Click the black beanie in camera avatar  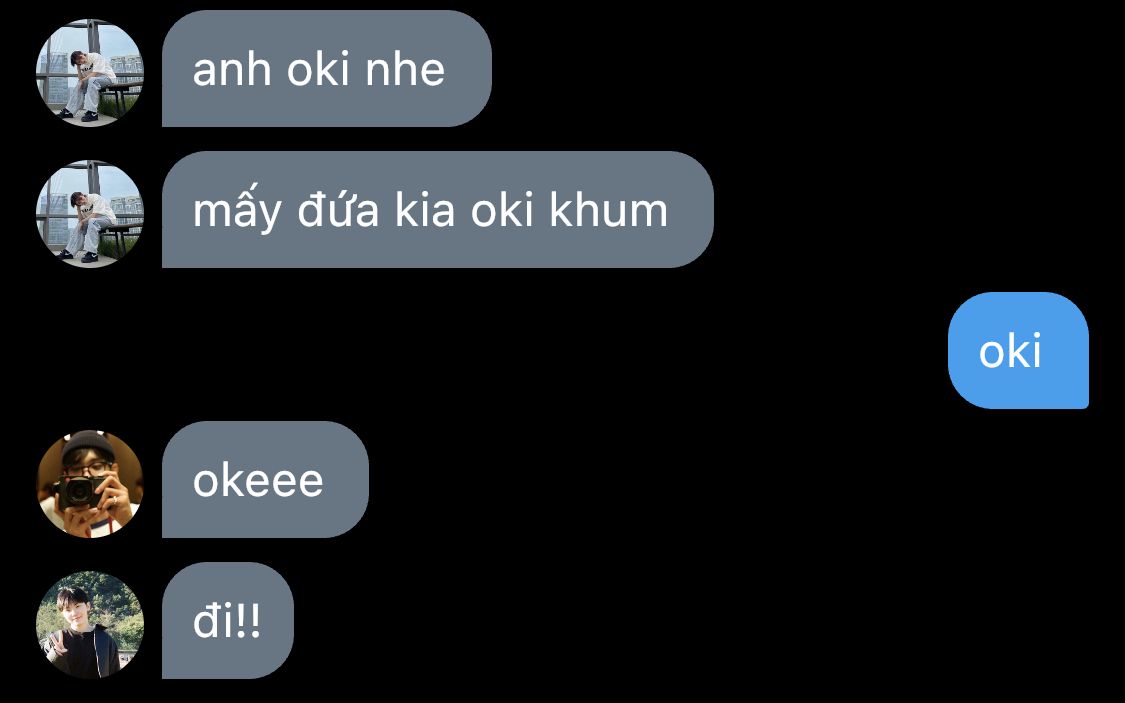click(88, 448)
